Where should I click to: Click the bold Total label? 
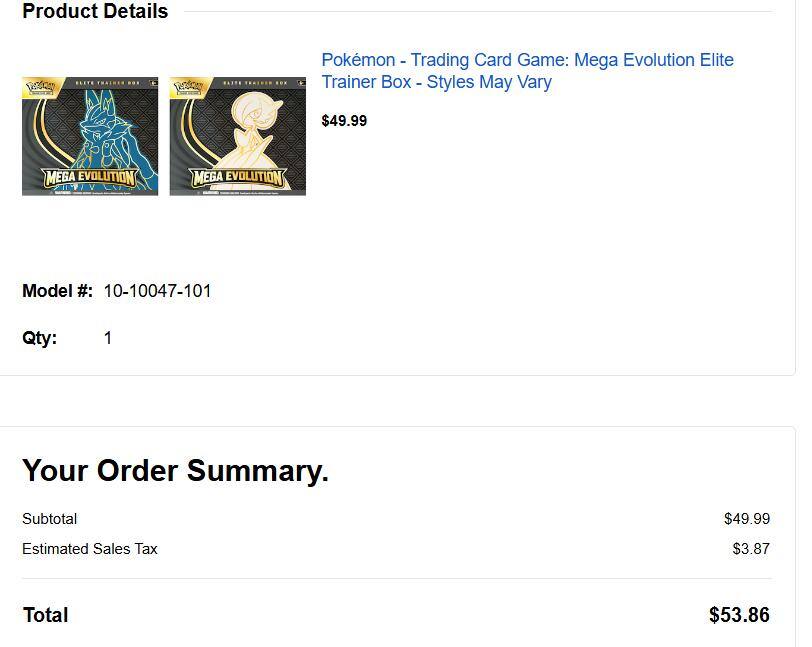click(x=45, y=615)
